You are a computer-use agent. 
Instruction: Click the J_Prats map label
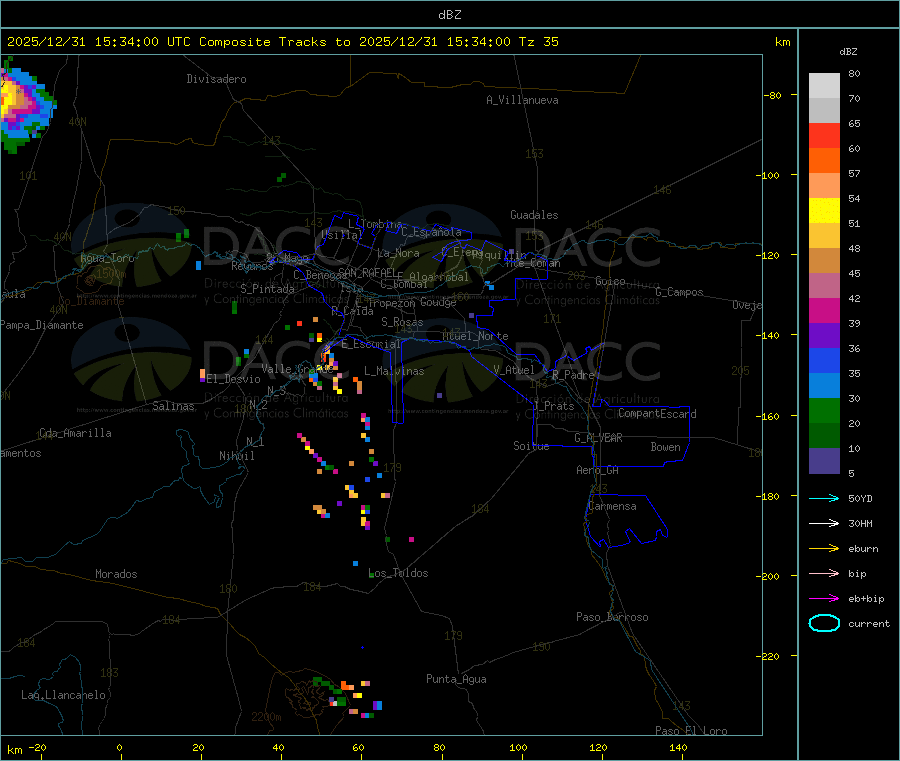(554, 405)
